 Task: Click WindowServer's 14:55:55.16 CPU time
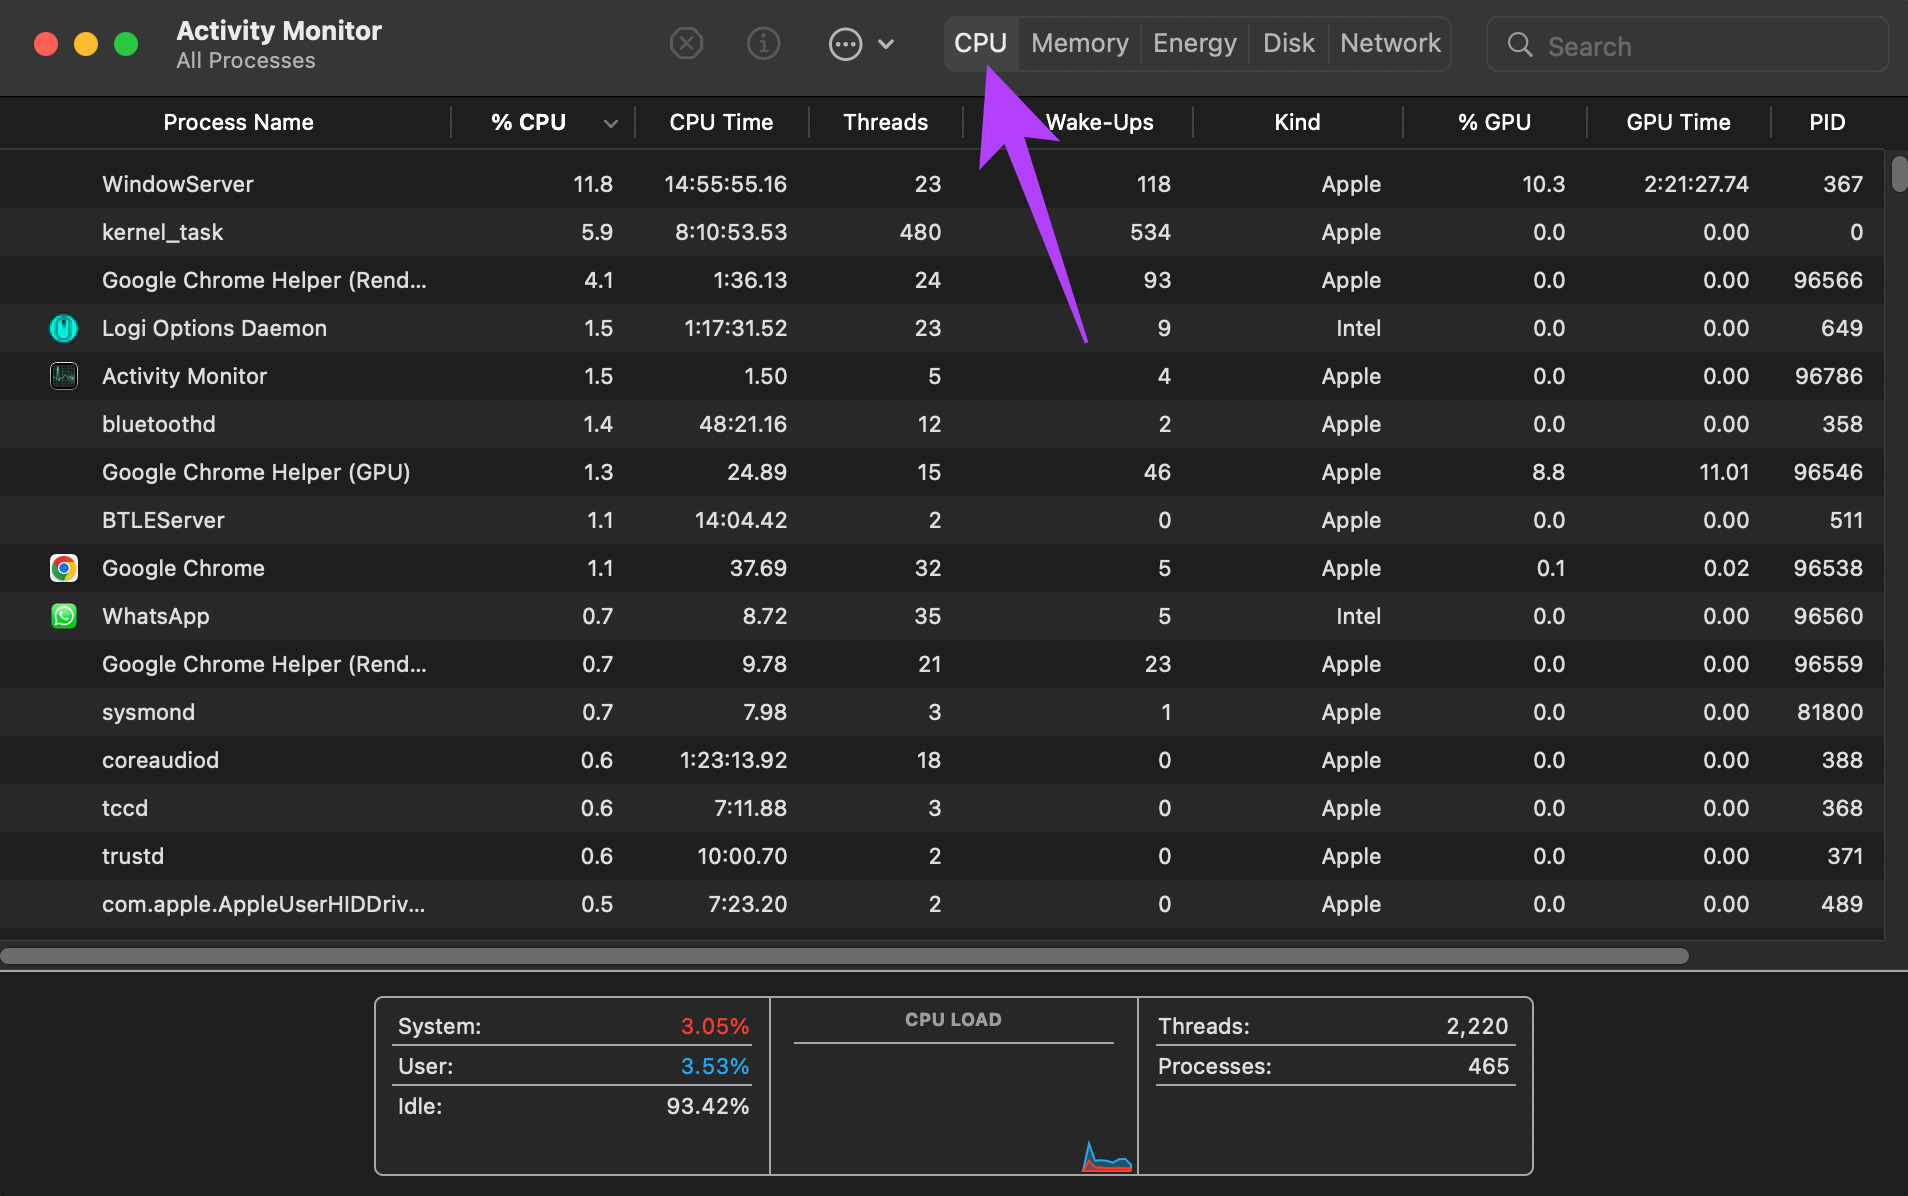tap(725, 184)
